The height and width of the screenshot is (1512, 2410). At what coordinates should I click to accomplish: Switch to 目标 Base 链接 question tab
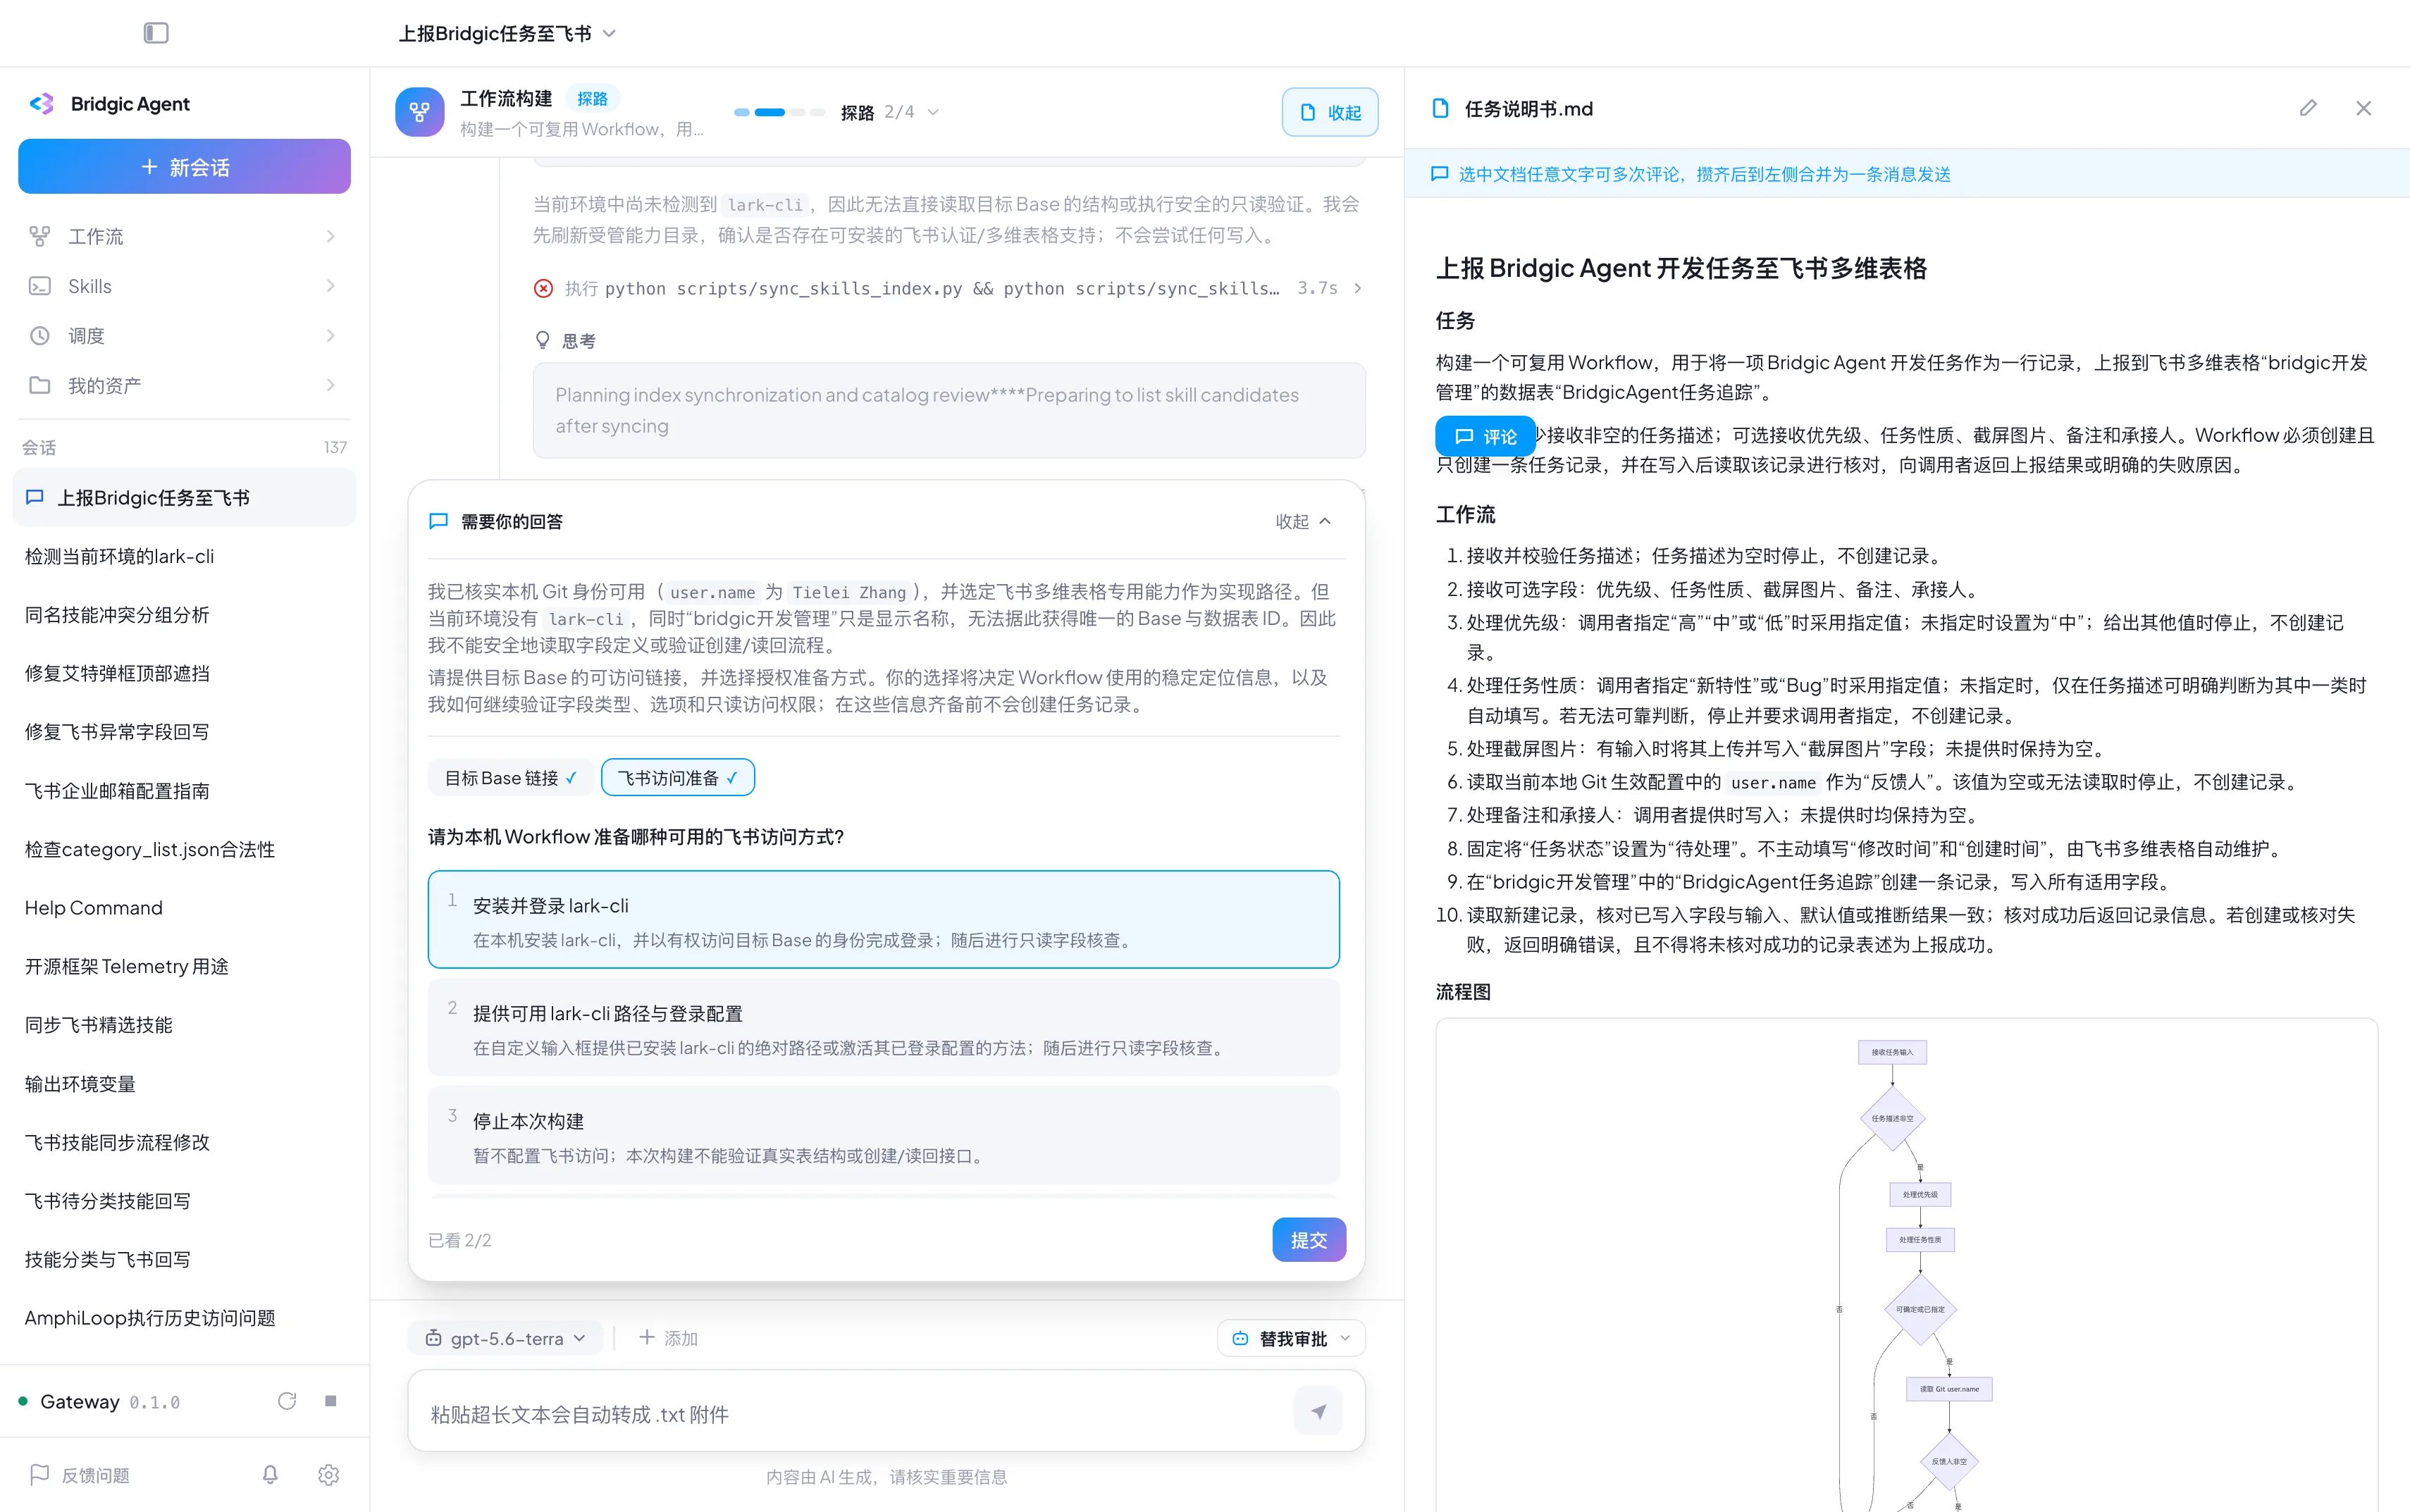(x=510, y=778)
